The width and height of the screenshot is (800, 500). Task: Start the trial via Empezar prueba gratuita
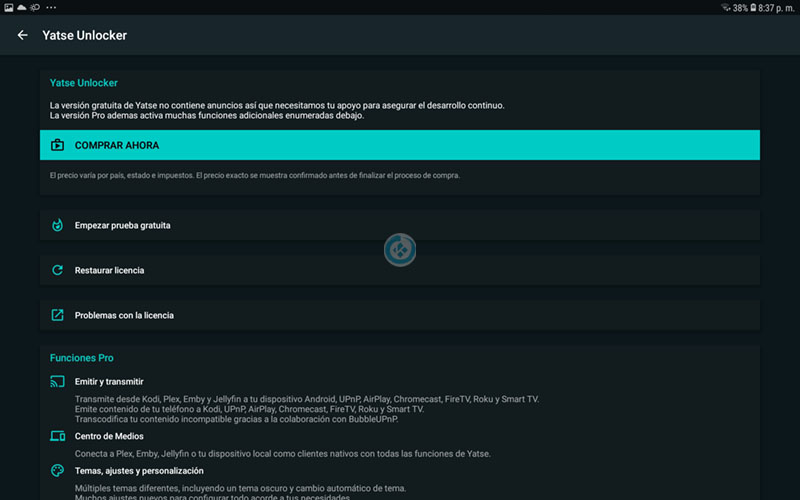pos(122,225)
